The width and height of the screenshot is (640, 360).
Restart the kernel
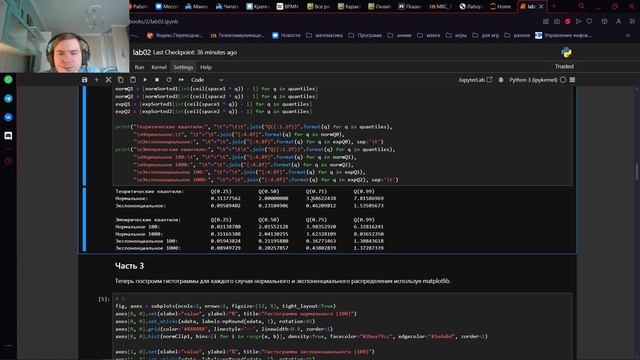point(169,80)
